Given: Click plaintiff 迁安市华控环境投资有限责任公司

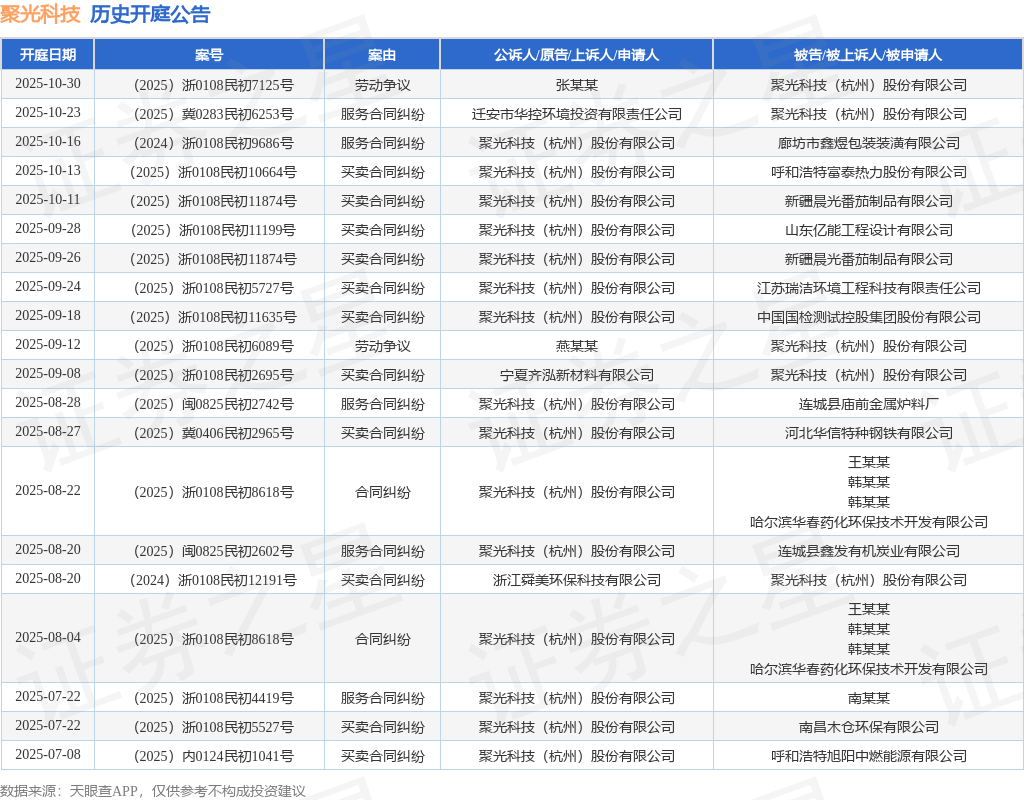Looking at the screenshot, I should (x=577, y=114).
